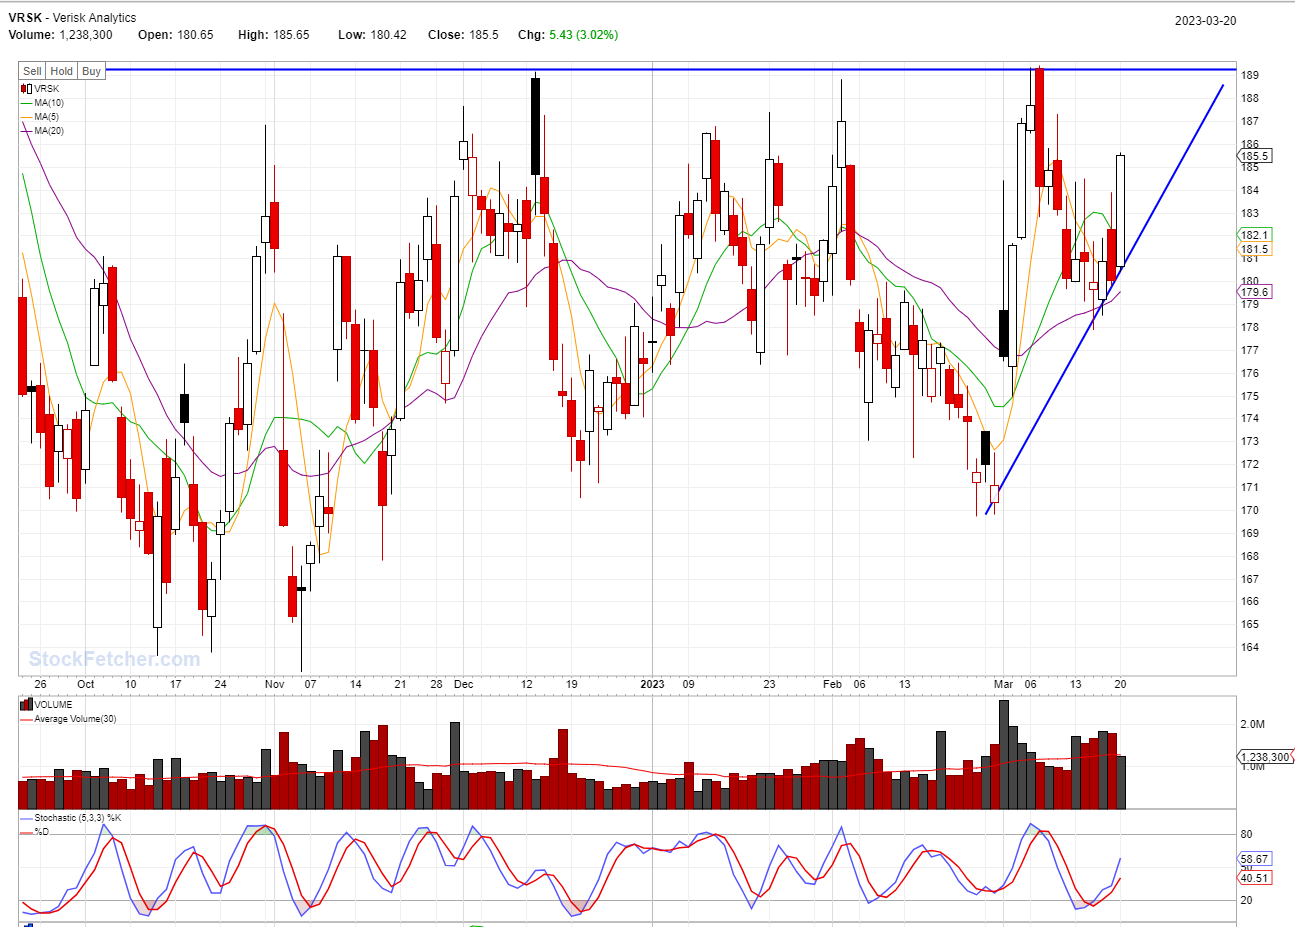Image resolution: width=1295 pixels, height=927 pixels.
Task: Click the tallest volume bar in early March
Action: tap(1004, 754)
